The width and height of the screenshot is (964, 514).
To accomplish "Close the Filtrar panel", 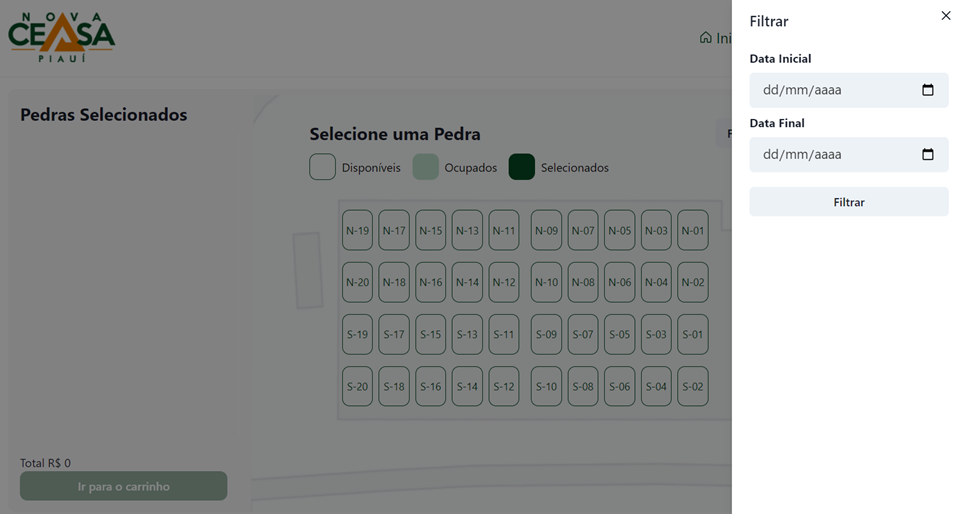I will click(946, 16).
